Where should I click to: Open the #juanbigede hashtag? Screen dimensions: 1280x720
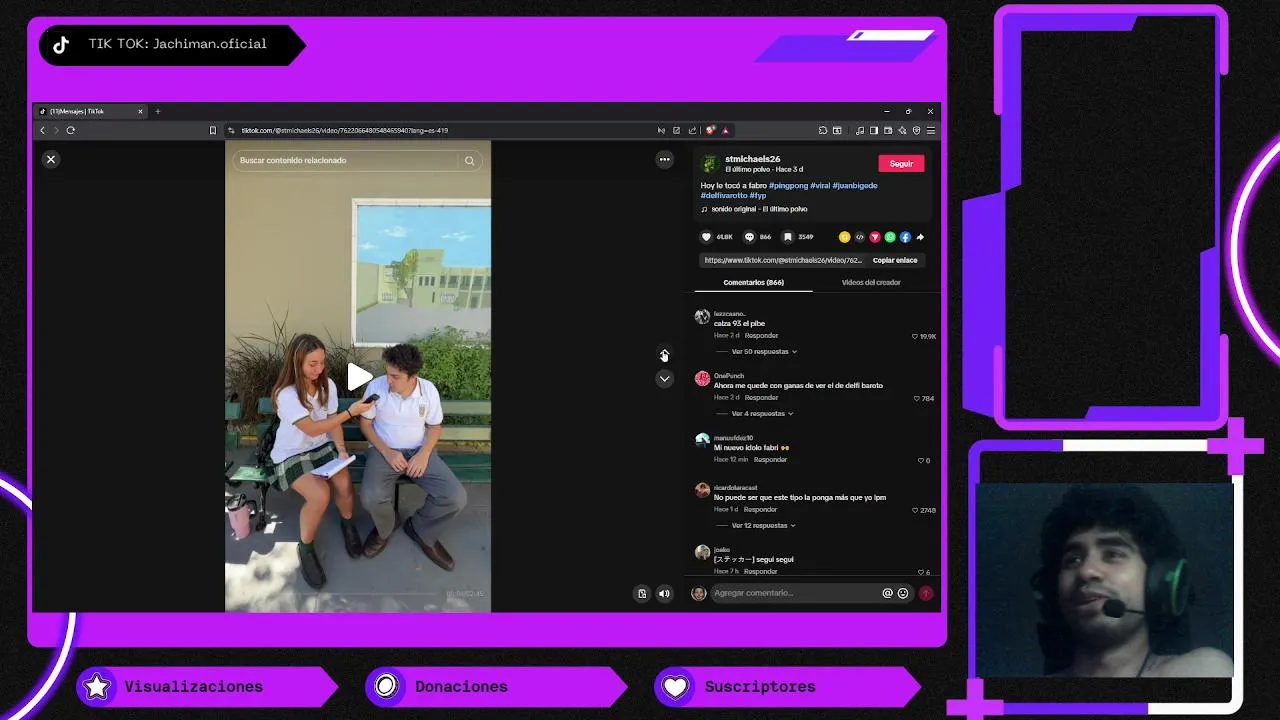click(855, 185)
